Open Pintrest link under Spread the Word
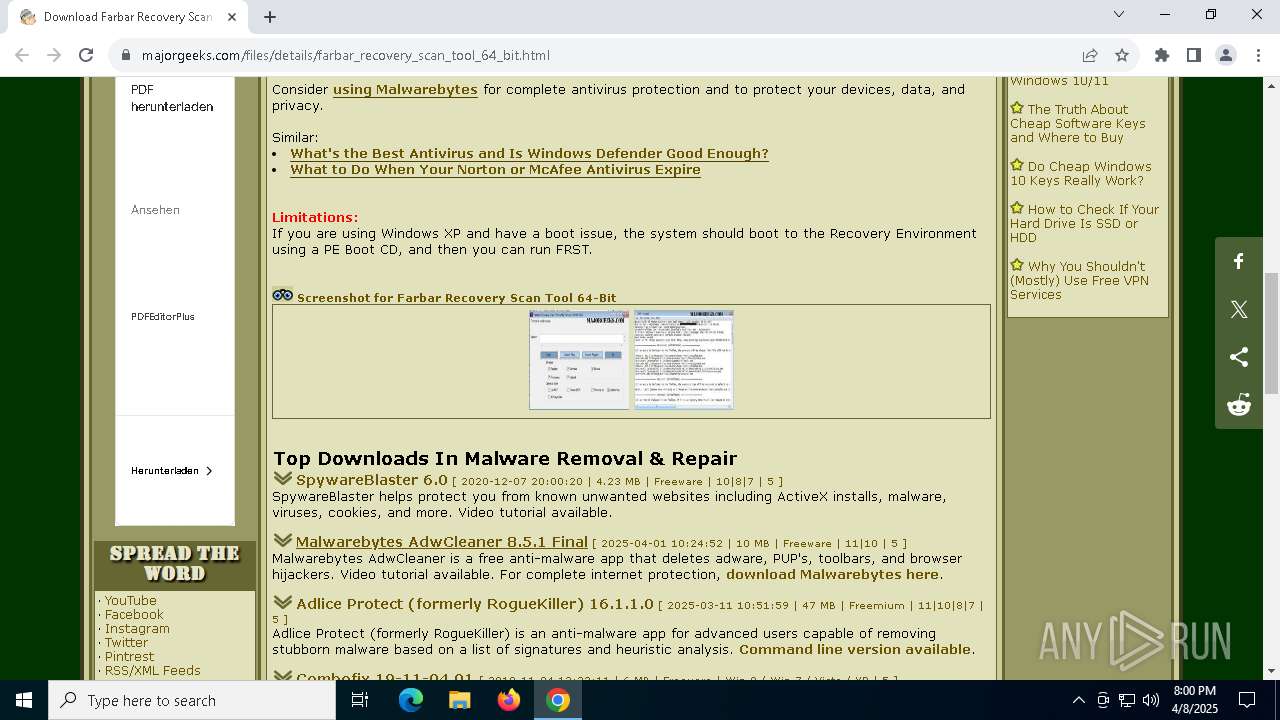This screenshot has height=720, width=1280. (x=129, y=656)
